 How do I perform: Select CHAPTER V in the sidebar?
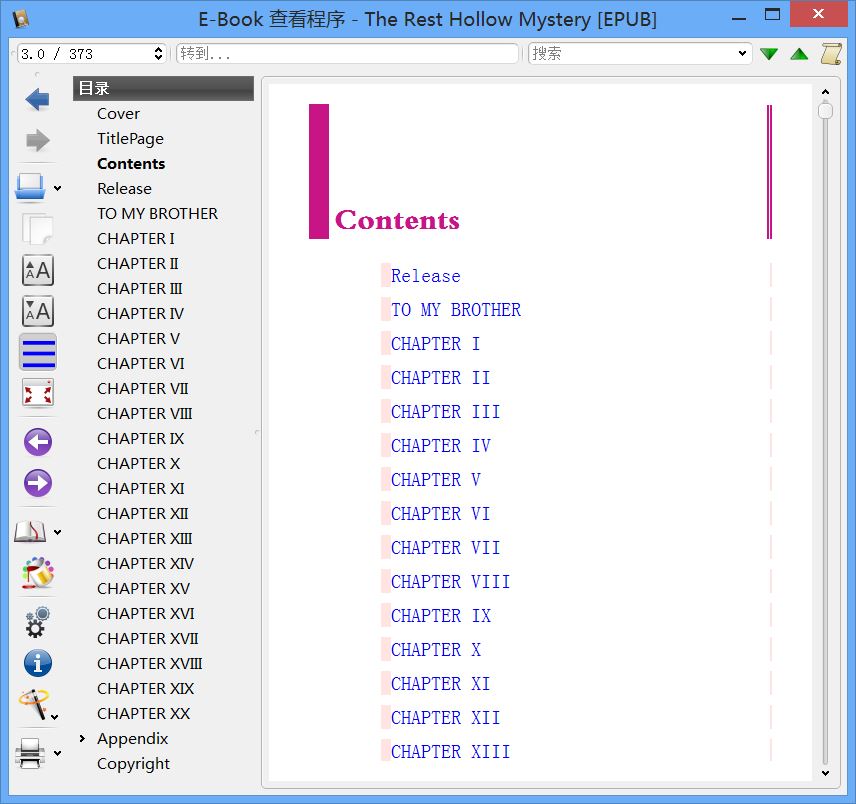click(139, 338)
